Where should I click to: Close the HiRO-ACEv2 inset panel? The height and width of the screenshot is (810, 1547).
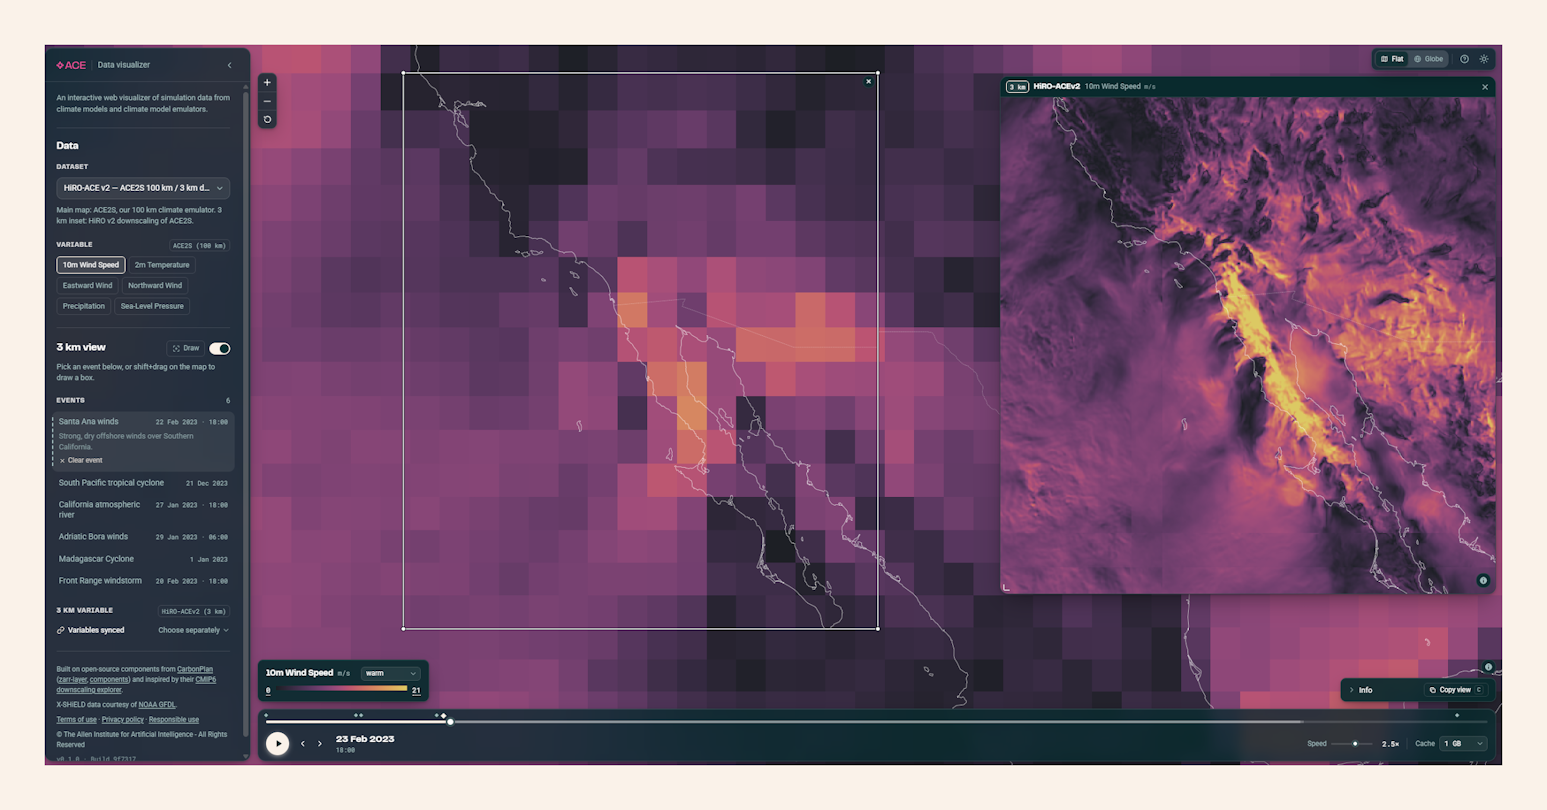tap(1485, 87)
